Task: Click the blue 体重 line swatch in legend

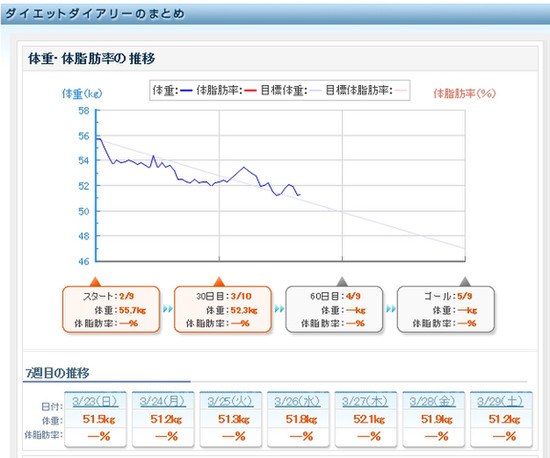Action: click(186, 91)
